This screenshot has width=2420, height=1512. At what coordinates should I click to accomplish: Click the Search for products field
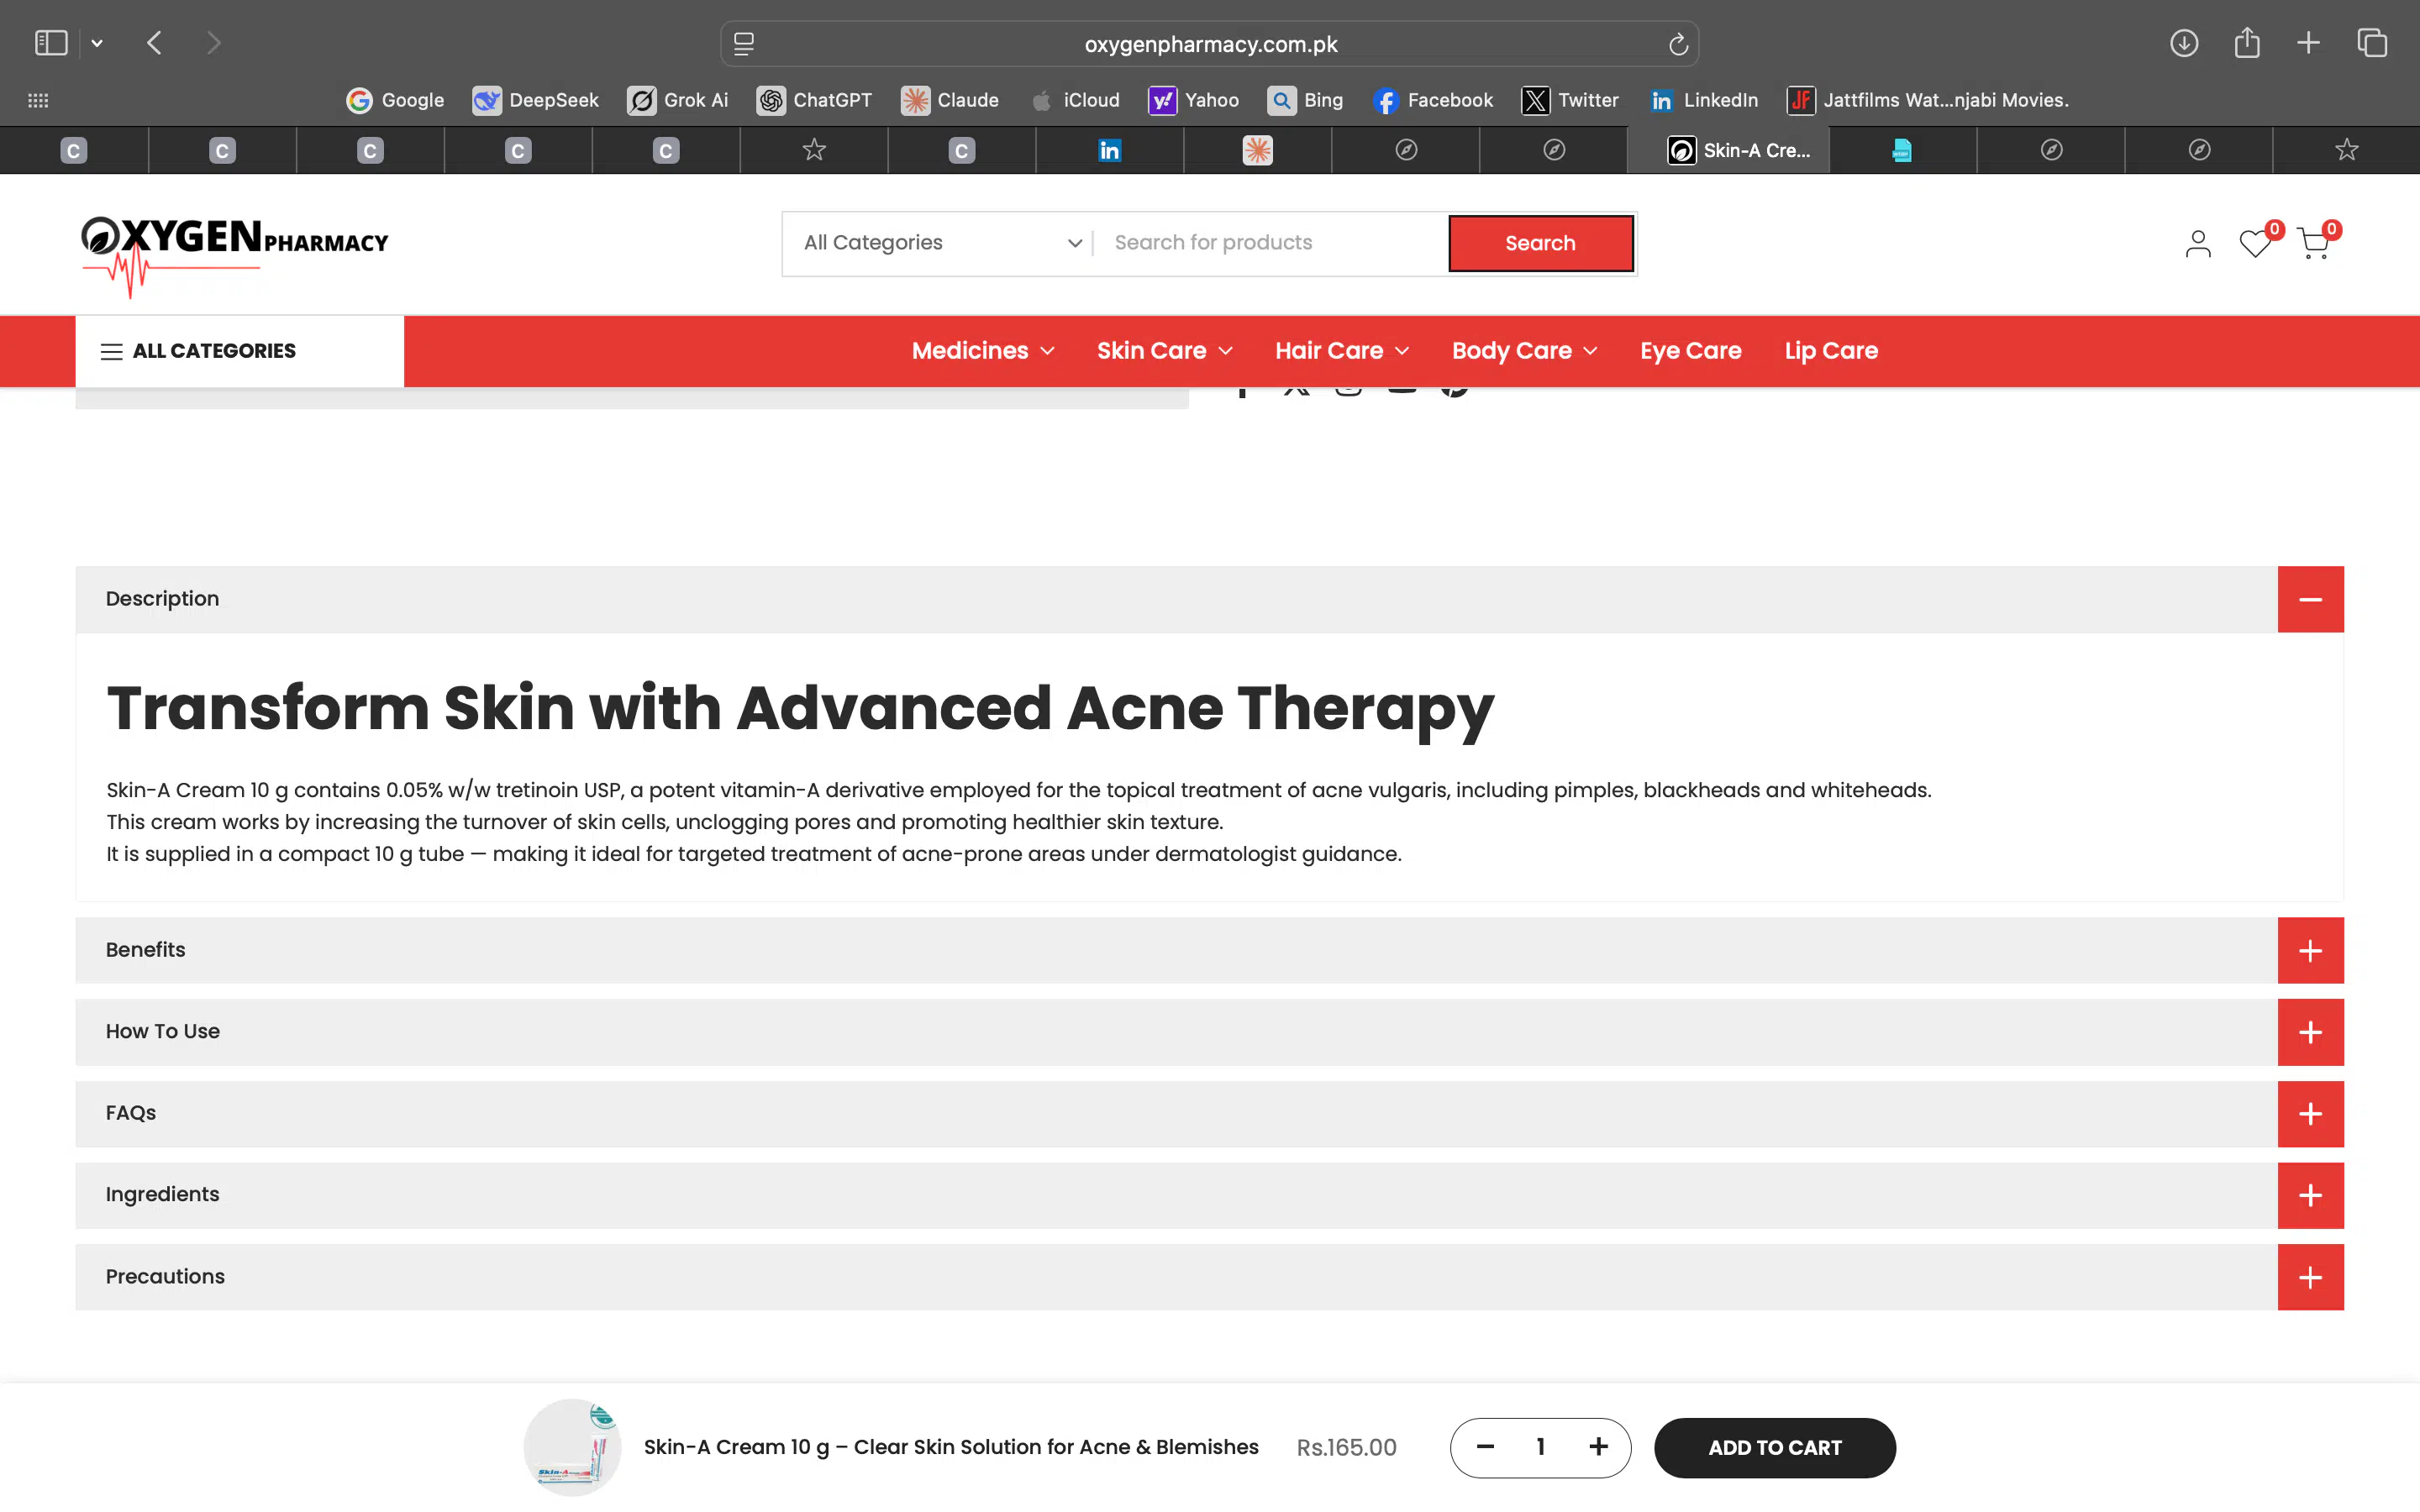pos(1270,243)
